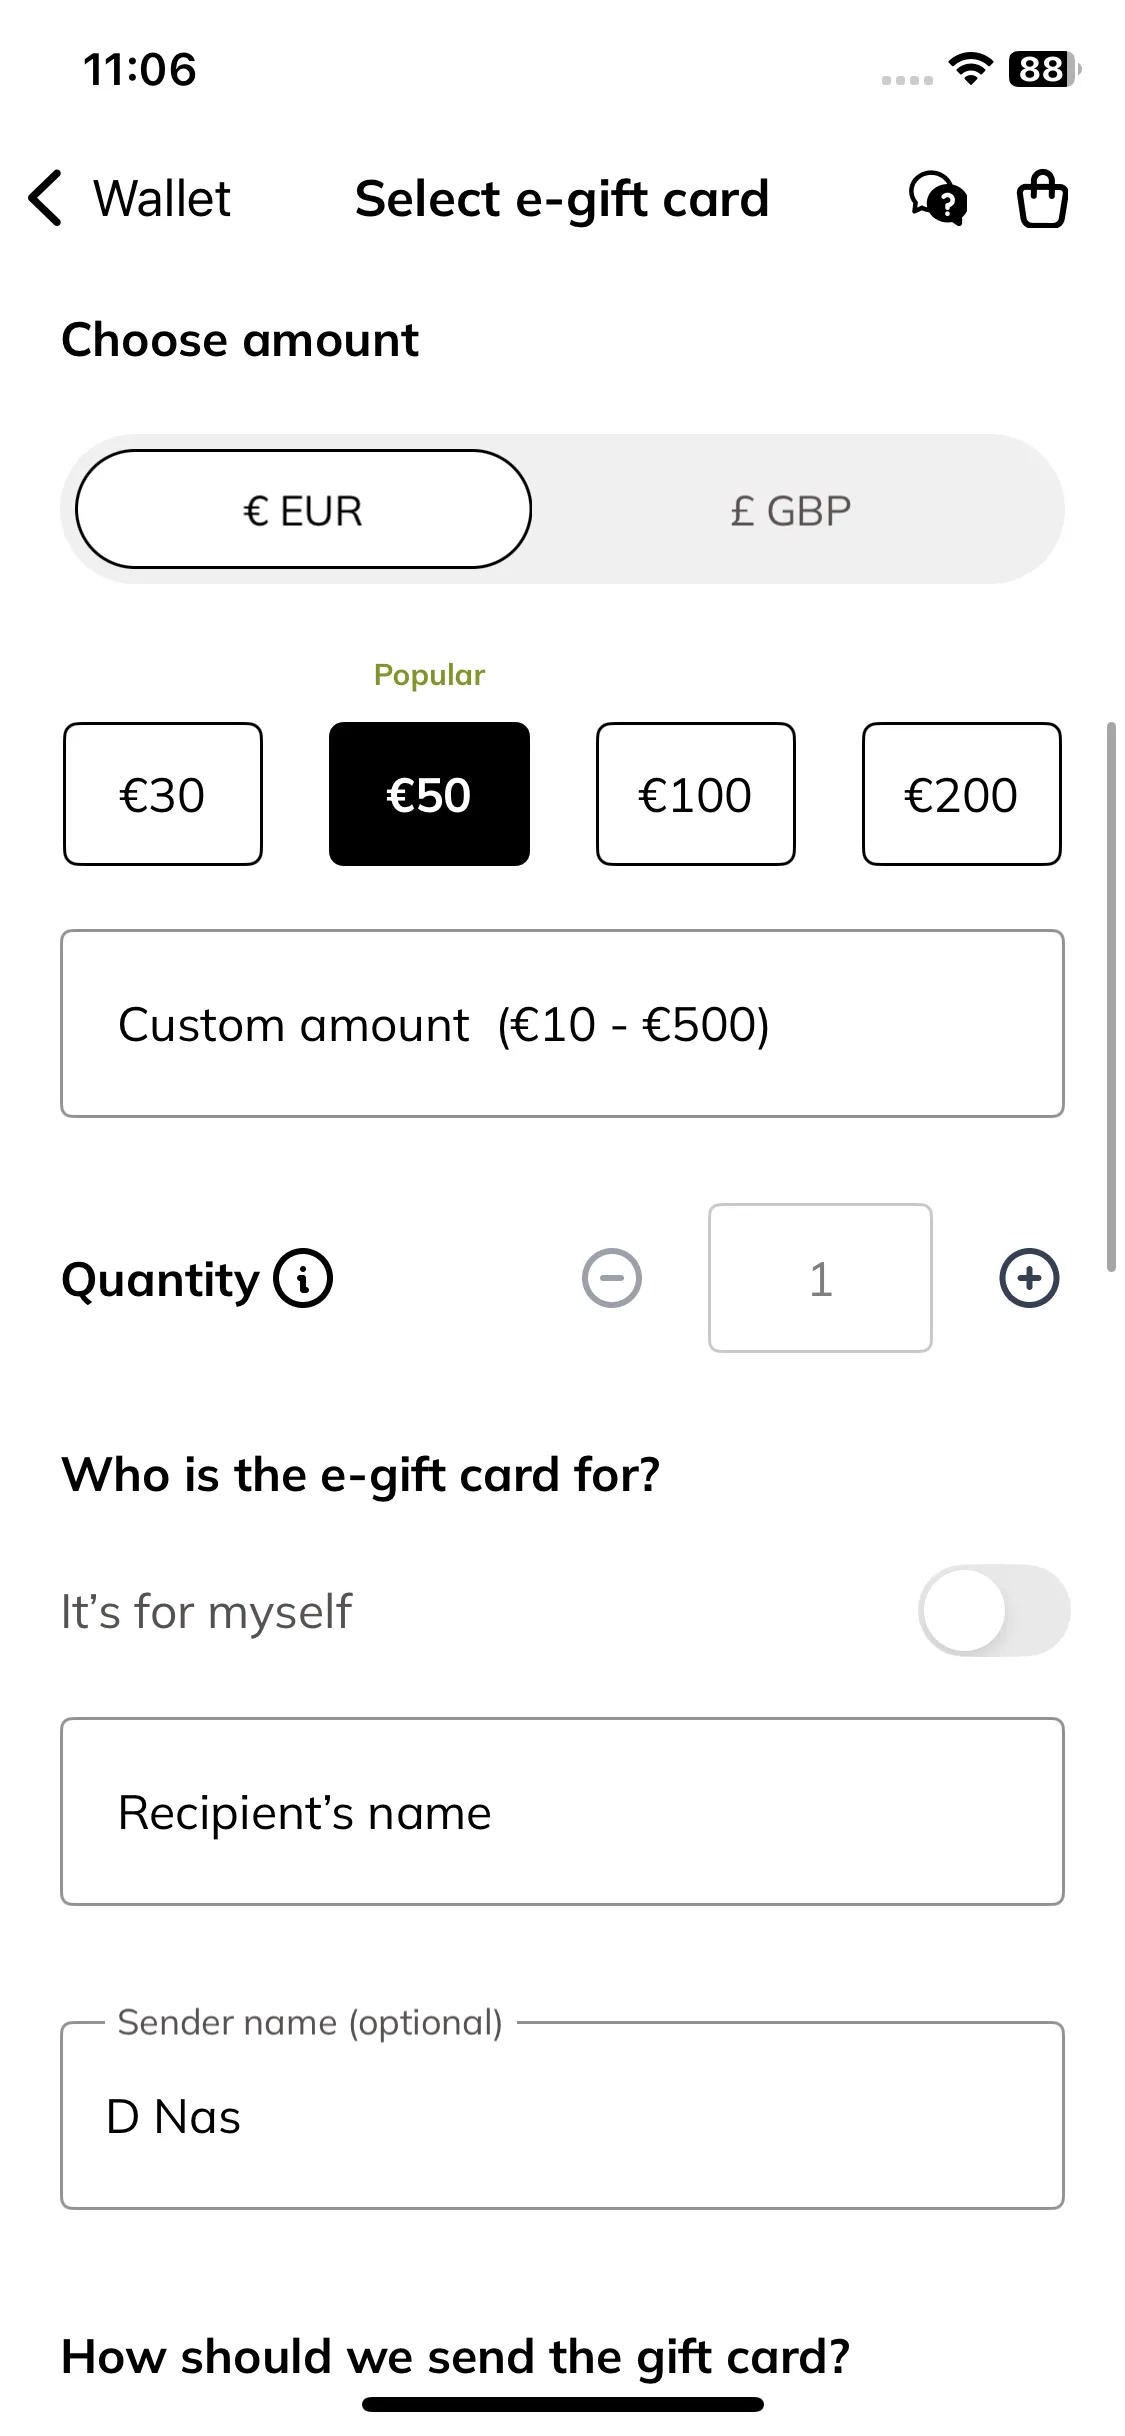1125x2436 pixels.
Task: Choose the €50 popular amount
Action: click(x=429, y=794)
